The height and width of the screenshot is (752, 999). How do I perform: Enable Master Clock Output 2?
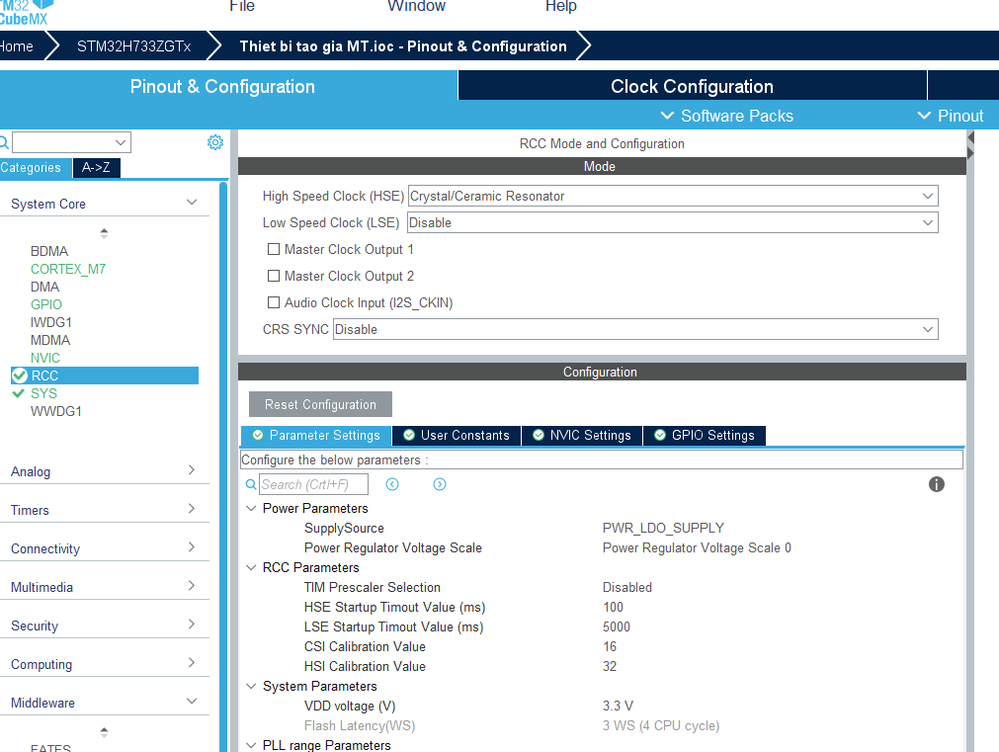[274, 276]
